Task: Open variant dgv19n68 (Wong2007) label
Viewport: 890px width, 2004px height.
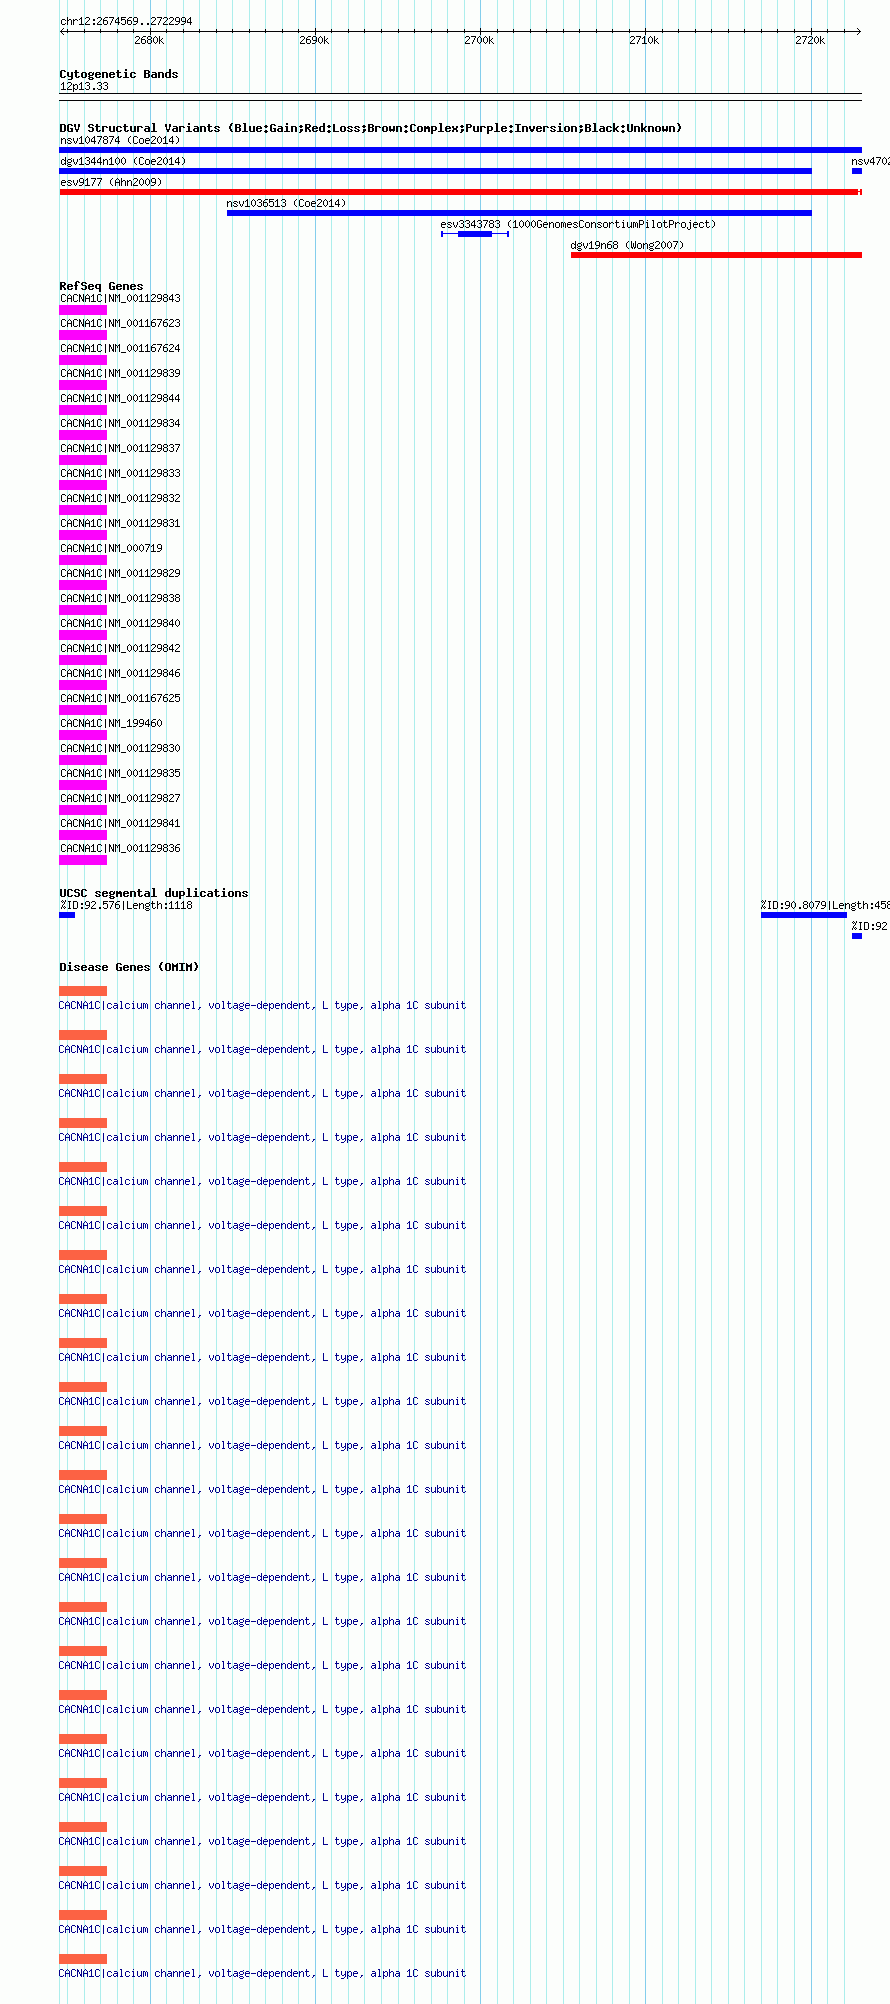Action: tap(627, 245)
